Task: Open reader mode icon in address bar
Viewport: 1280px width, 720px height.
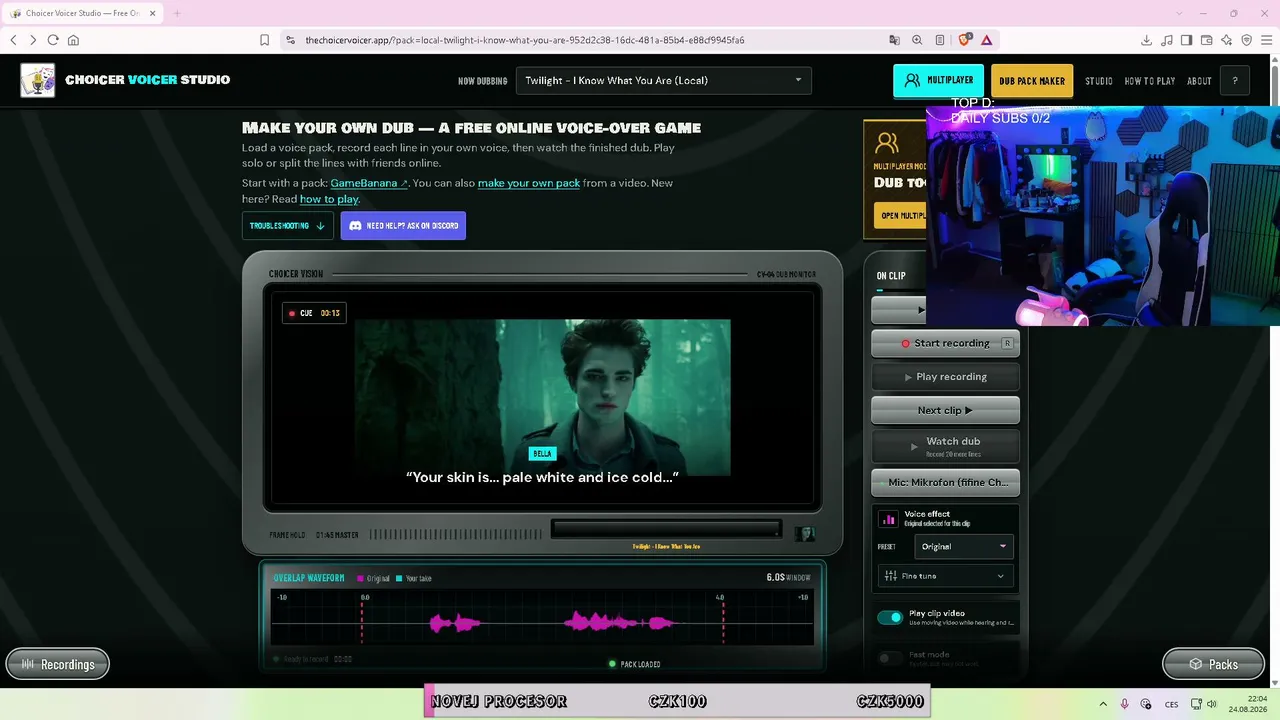Action: [940, 40]
